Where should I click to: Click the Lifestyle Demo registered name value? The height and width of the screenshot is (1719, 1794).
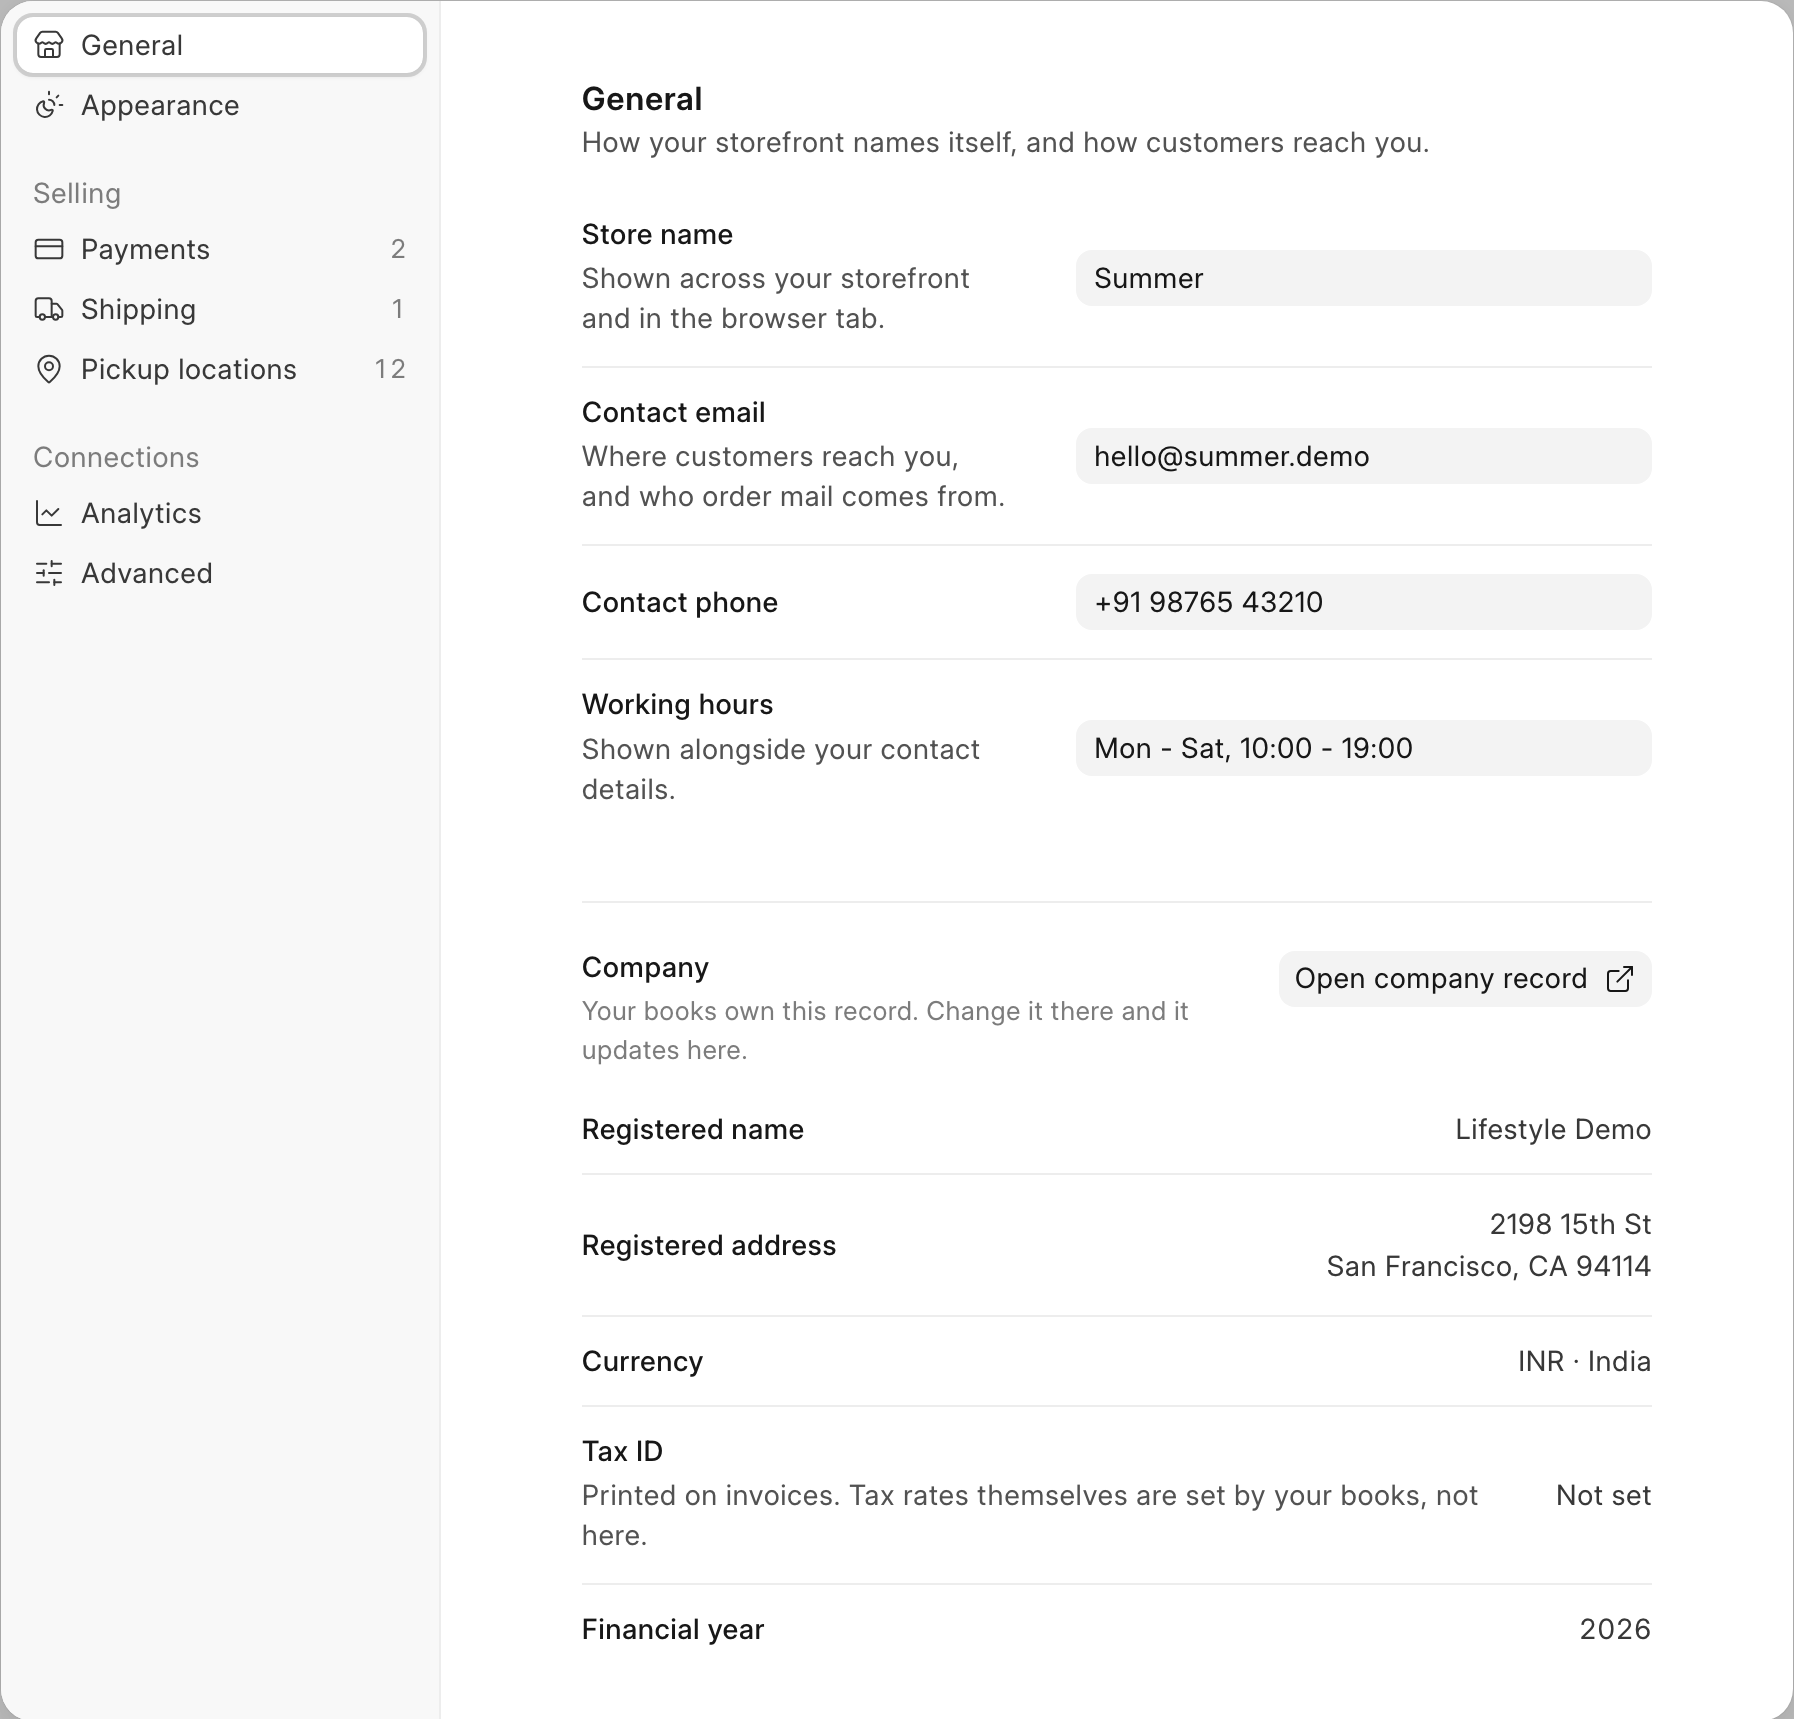coord(1553,1129)
